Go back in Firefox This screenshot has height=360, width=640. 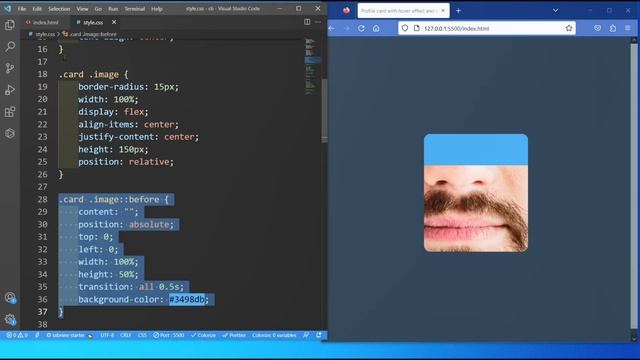(332, 28)
